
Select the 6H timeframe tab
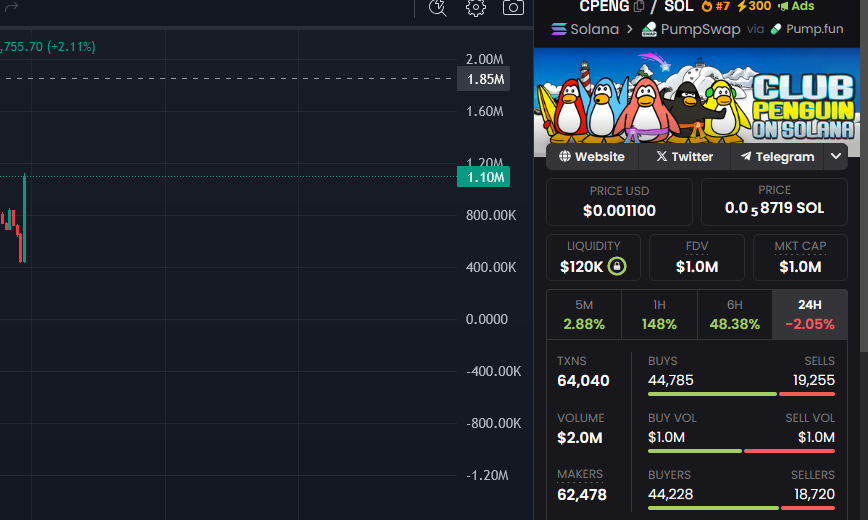click(735, 315)
